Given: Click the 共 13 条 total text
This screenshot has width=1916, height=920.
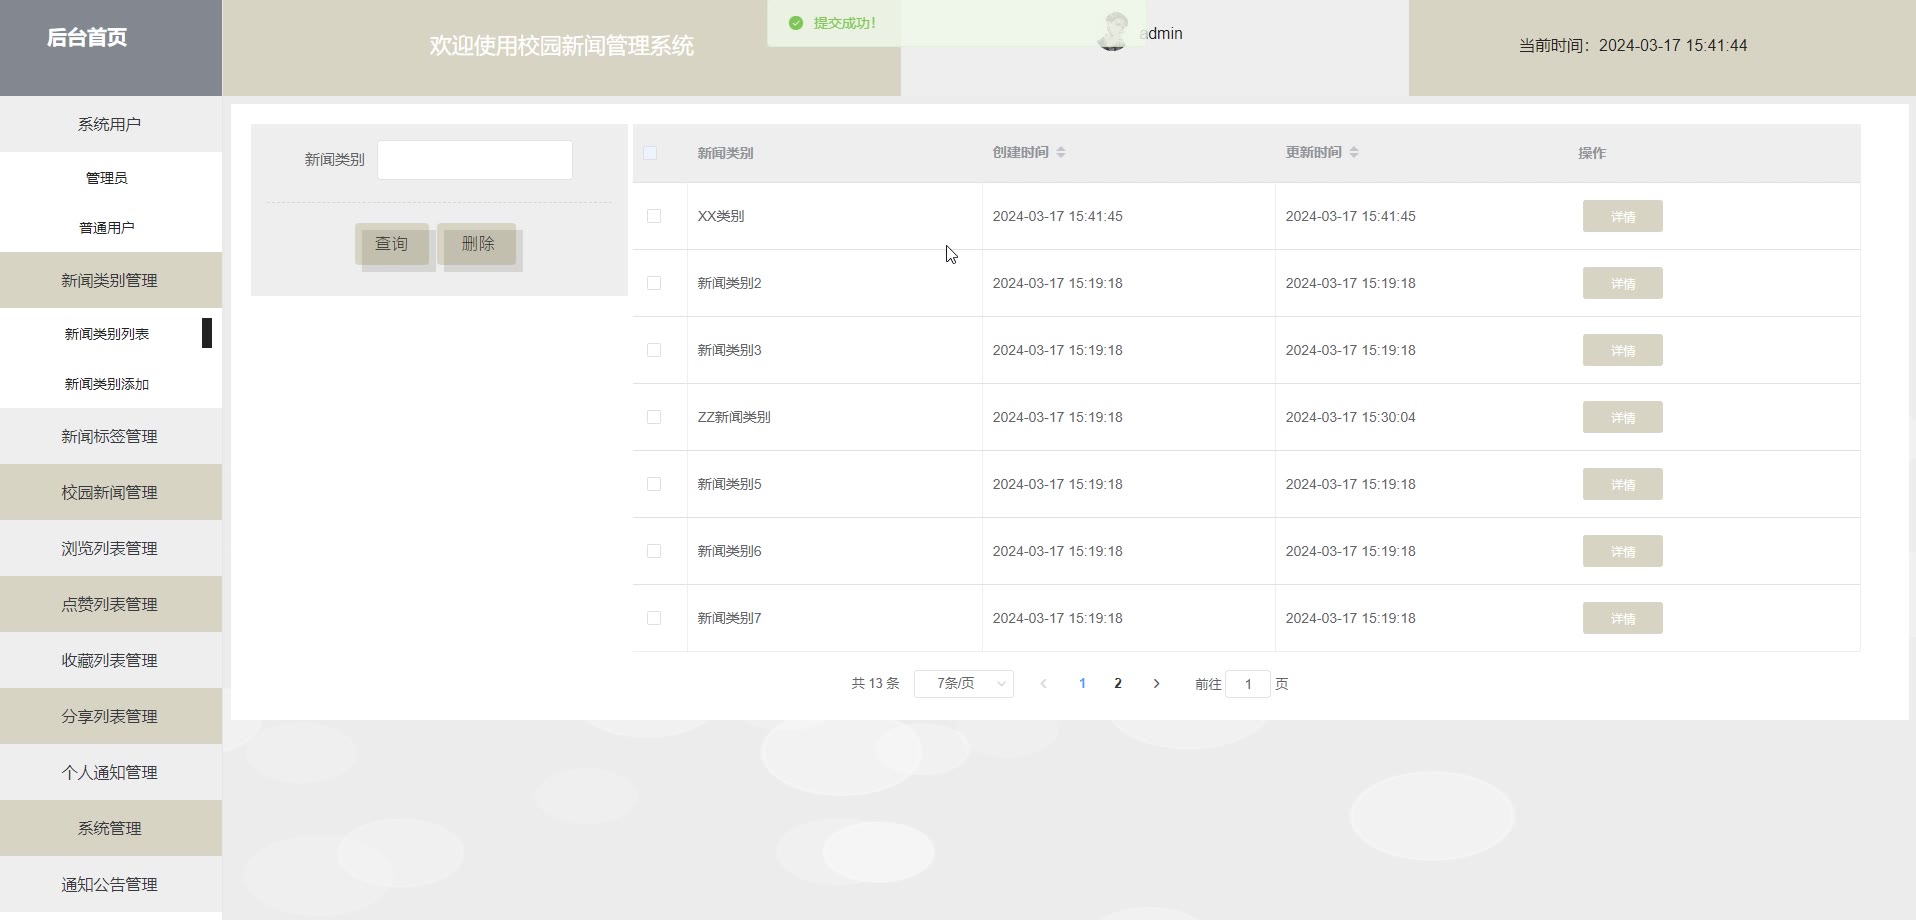Looking at the screenshot, I should [x=875, y=684].
